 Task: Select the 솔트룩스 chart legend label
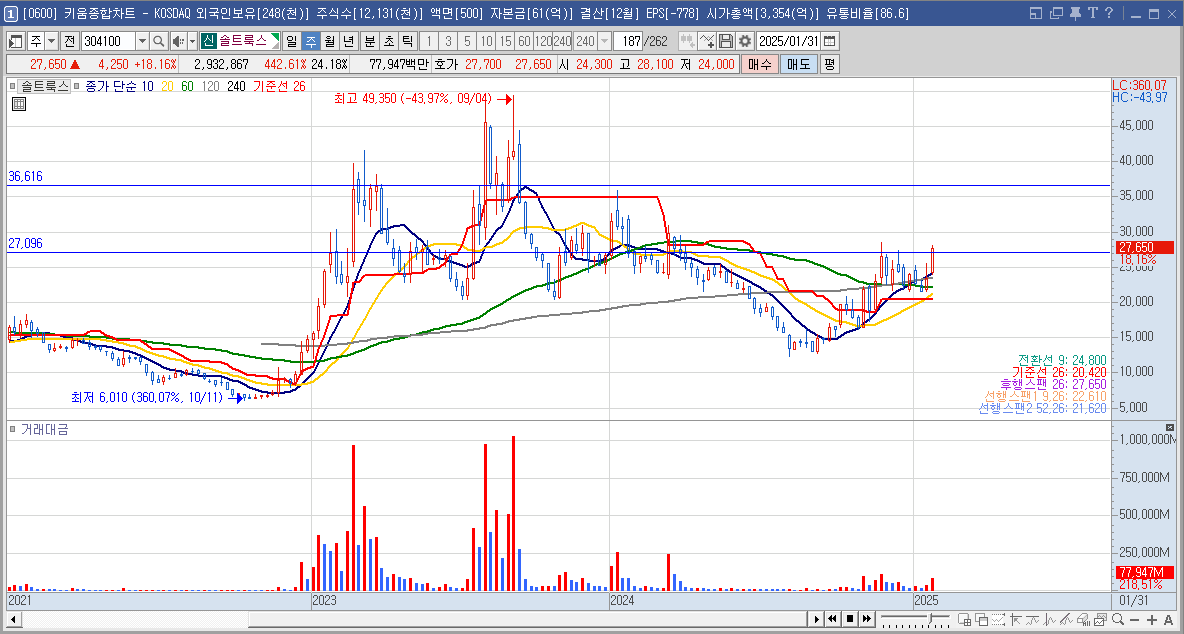pyautogui.click(x=45, y=86)
